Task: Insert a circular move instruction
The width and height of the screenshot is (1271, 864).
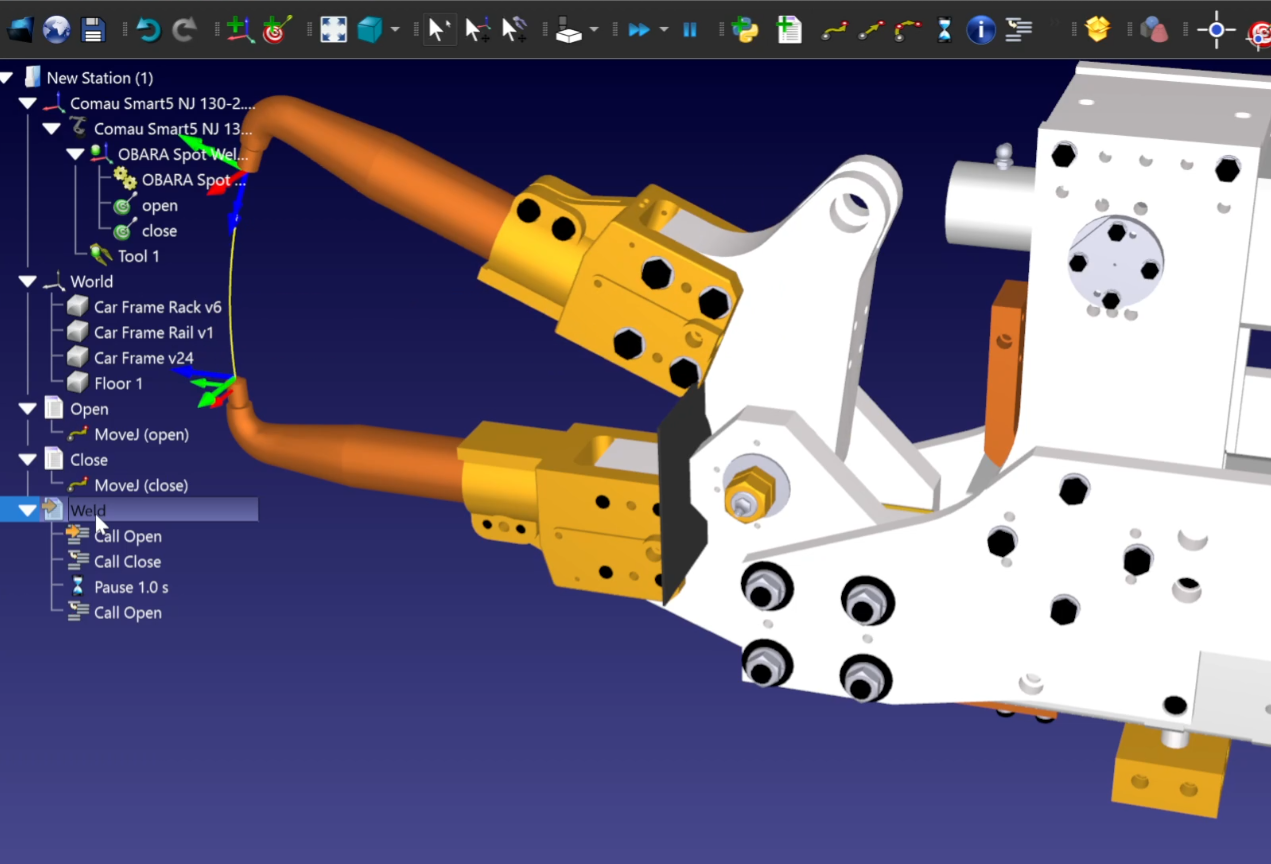Action: pos(906,29)
